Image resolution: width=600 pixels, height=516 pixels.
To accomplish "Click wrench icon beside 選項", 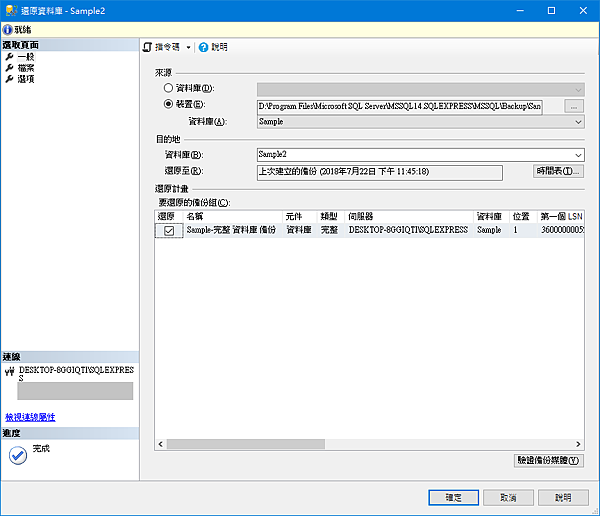I will tap(10, 79).
